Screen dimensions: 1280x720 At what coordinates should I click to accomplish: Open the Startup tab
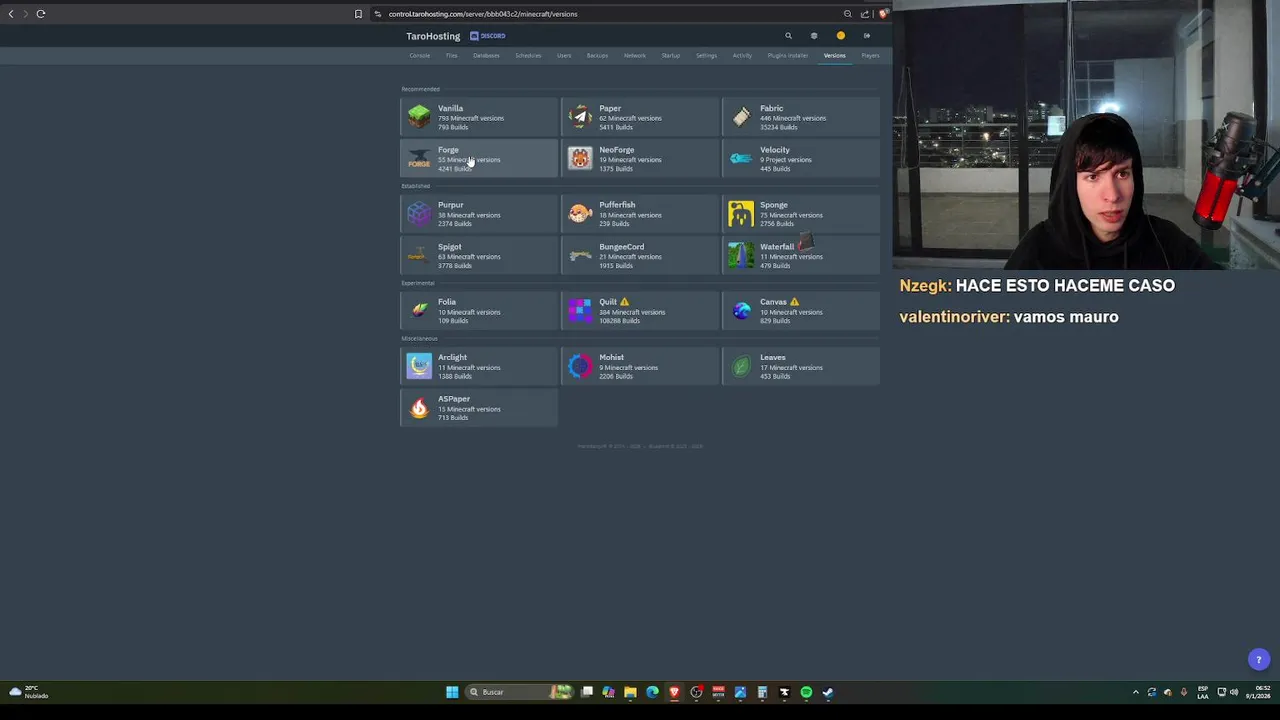pos(671,56)
